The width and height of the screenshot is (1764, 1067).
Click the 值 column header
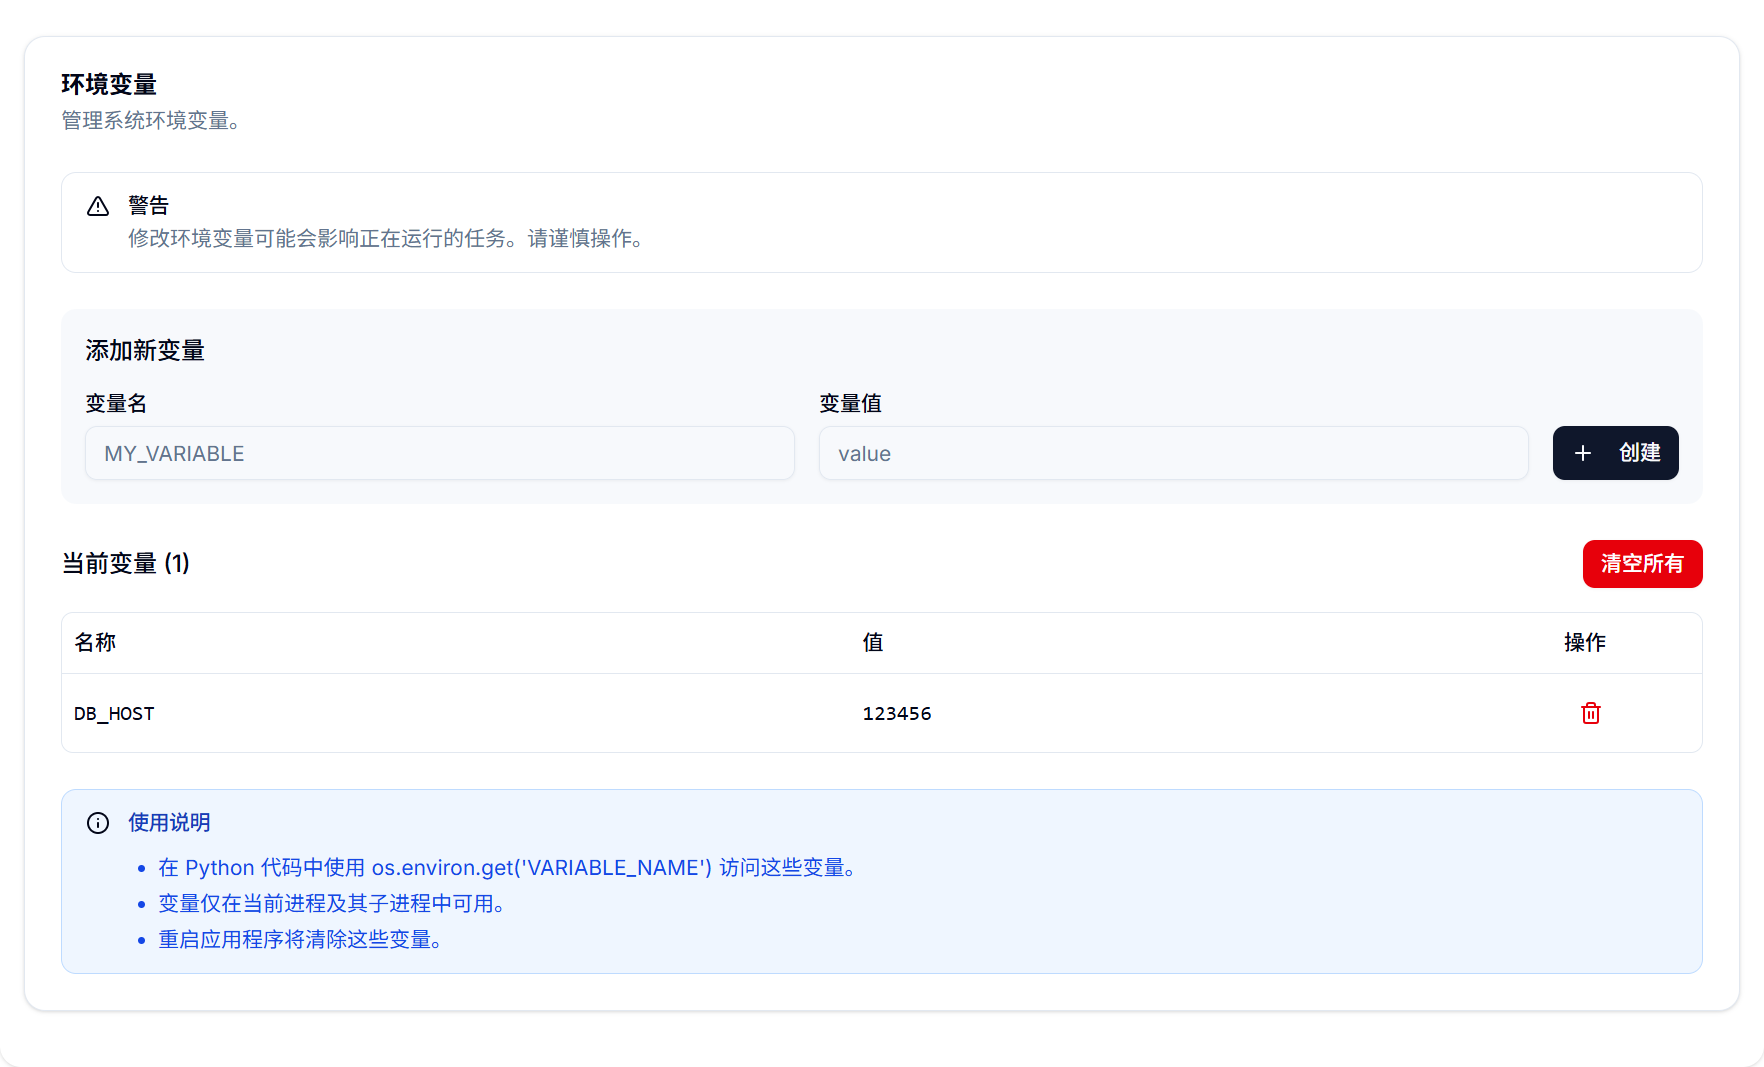click(873, 643)
